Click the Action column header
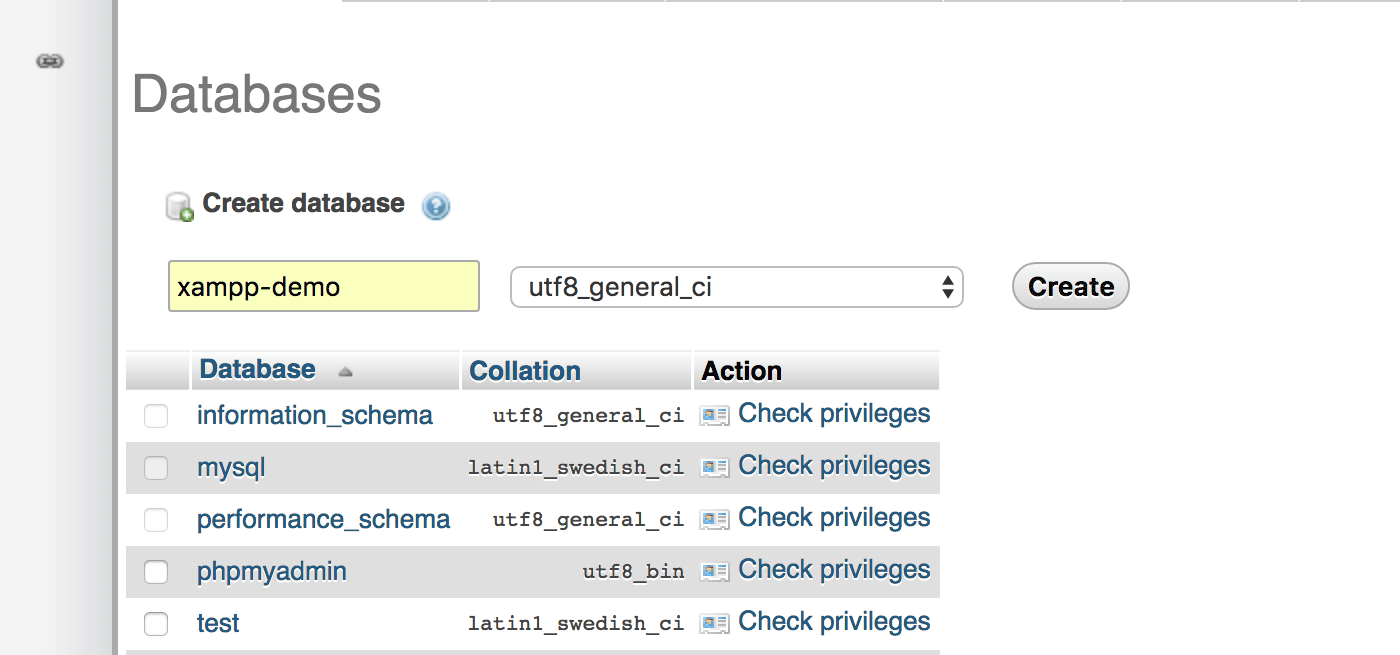The width and height of the screenshot is (1400, 655). (742, 371)
